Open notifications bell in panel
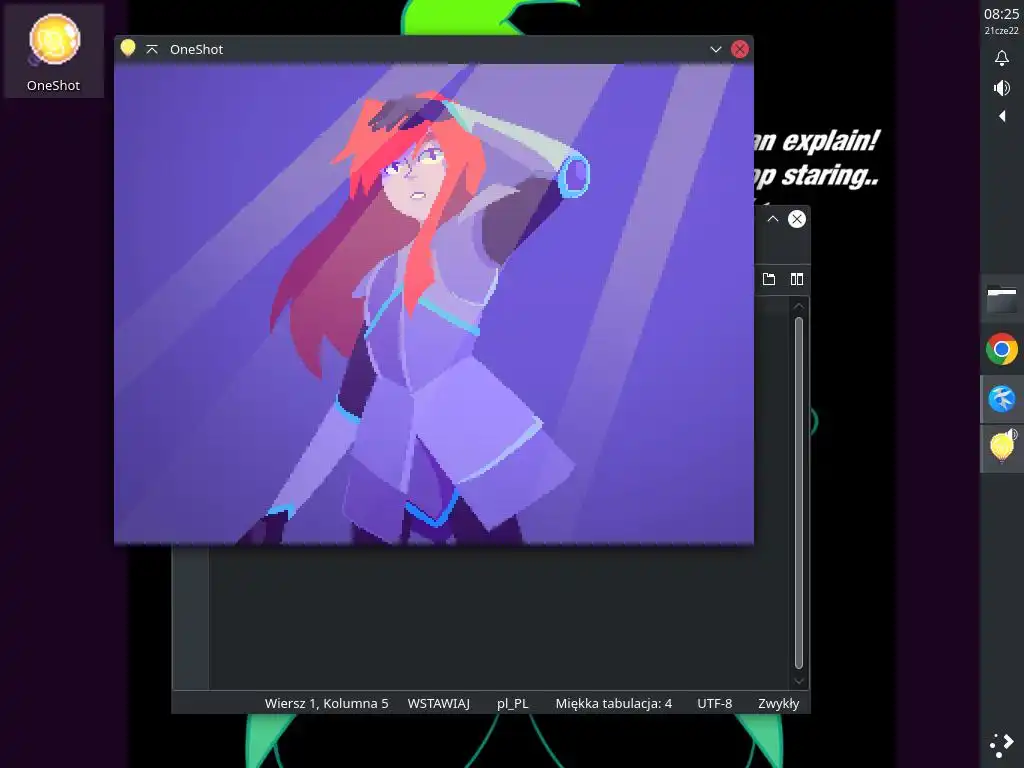Viewport: 1024px width, 768px height. tap(1002, 58)
